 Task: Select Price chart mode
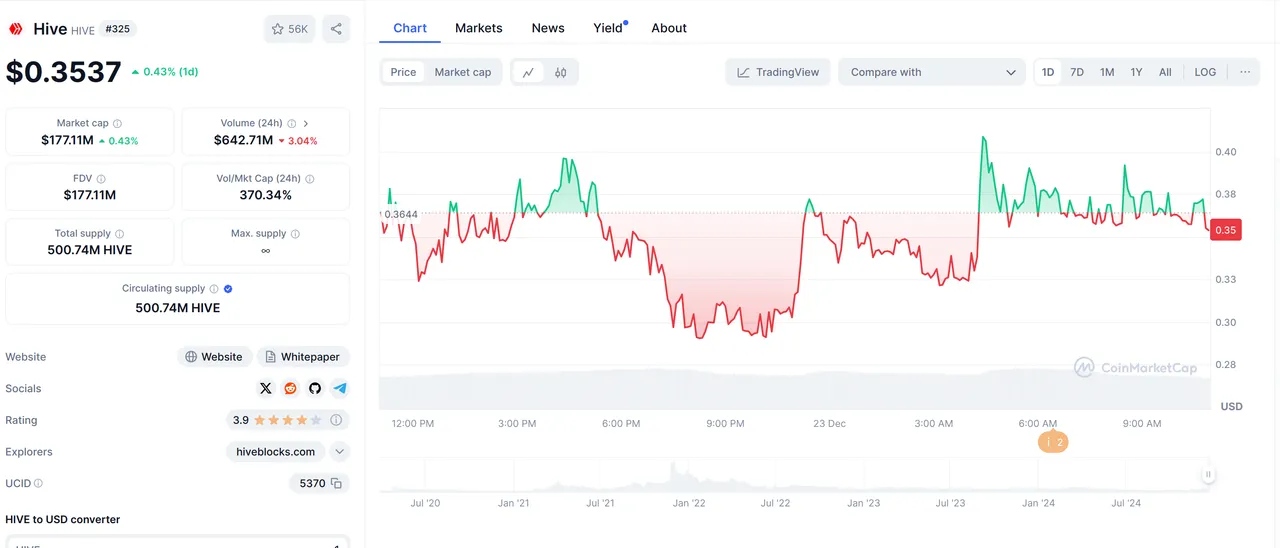(403, 72)
